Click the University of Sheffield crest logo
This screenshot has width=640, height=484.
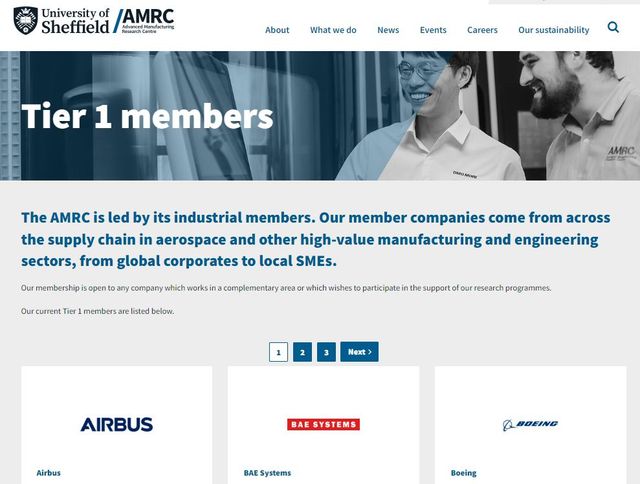tap(26, 20)
